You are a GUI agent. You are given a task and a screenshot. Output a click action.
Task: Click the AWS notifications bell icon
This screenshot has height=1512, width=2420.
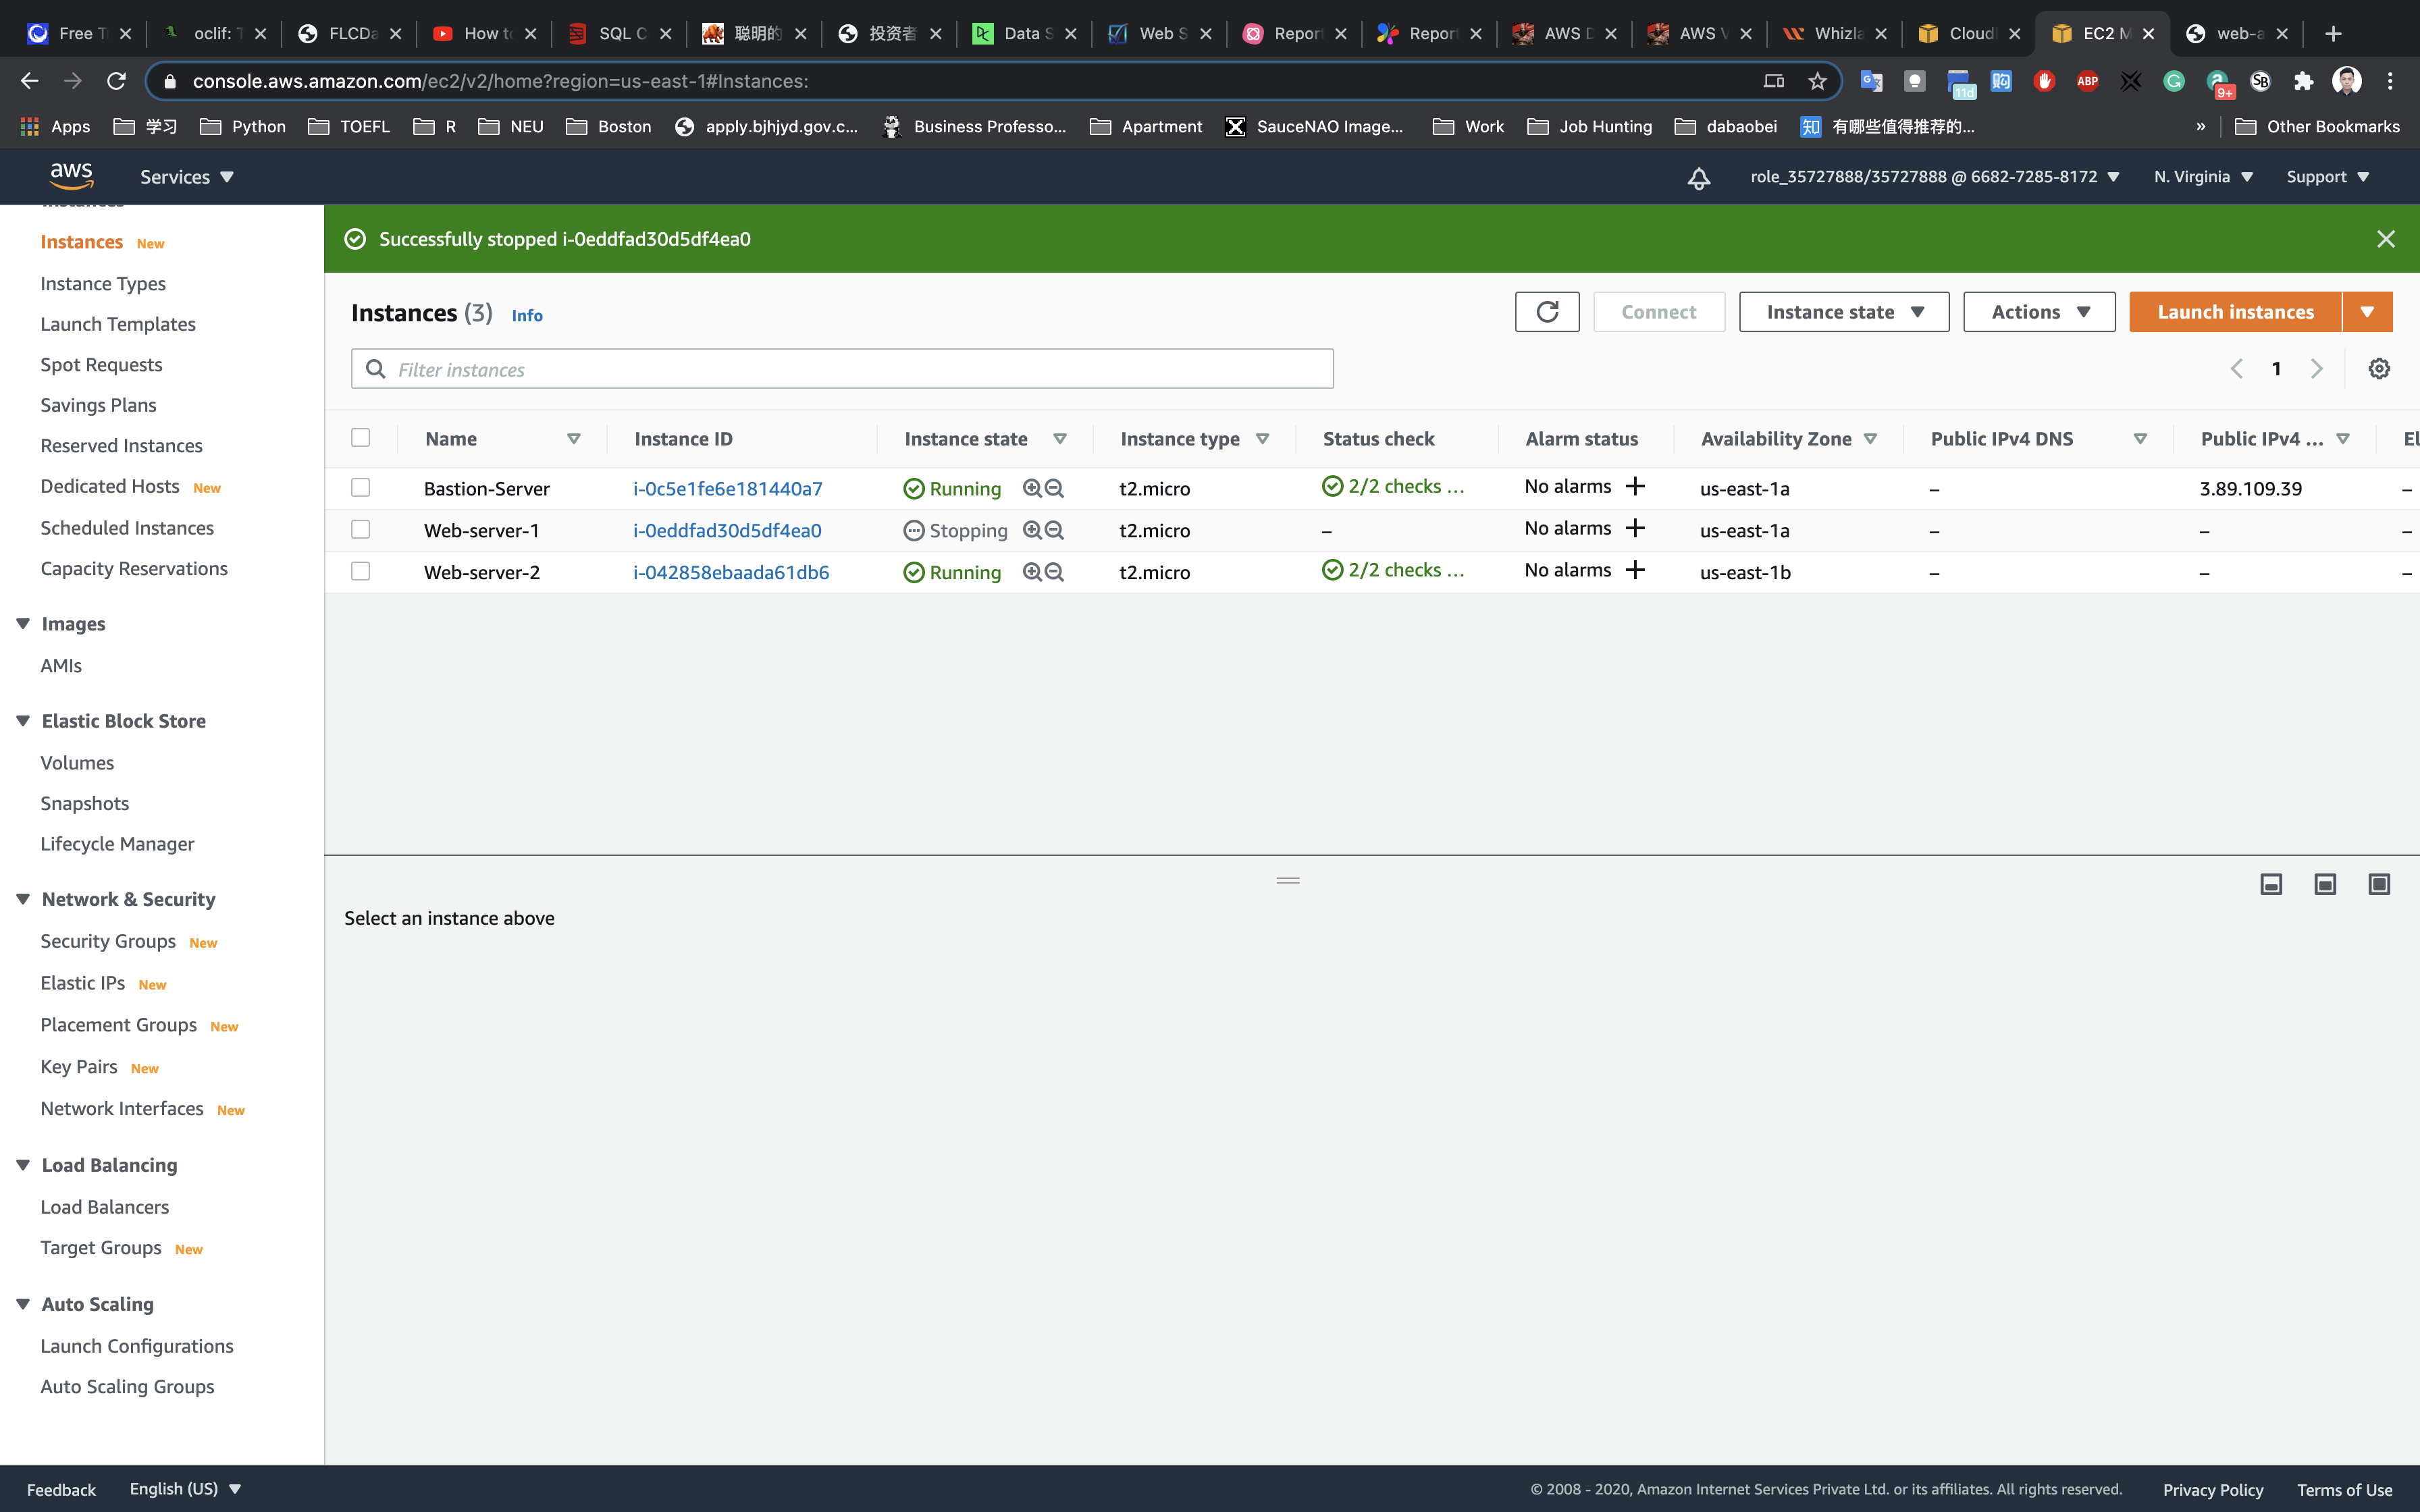pos(1698,178)
